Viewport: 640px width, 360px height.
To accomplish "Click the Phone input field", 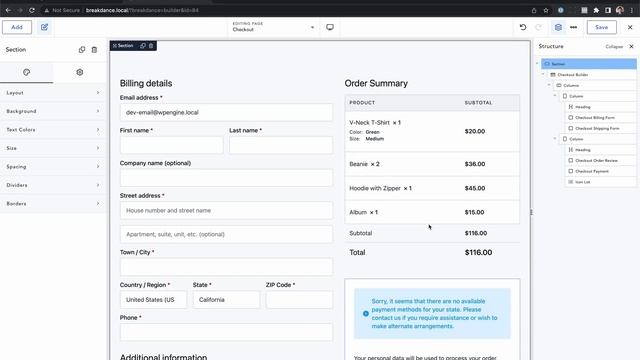I will click(x=226, y=332).
